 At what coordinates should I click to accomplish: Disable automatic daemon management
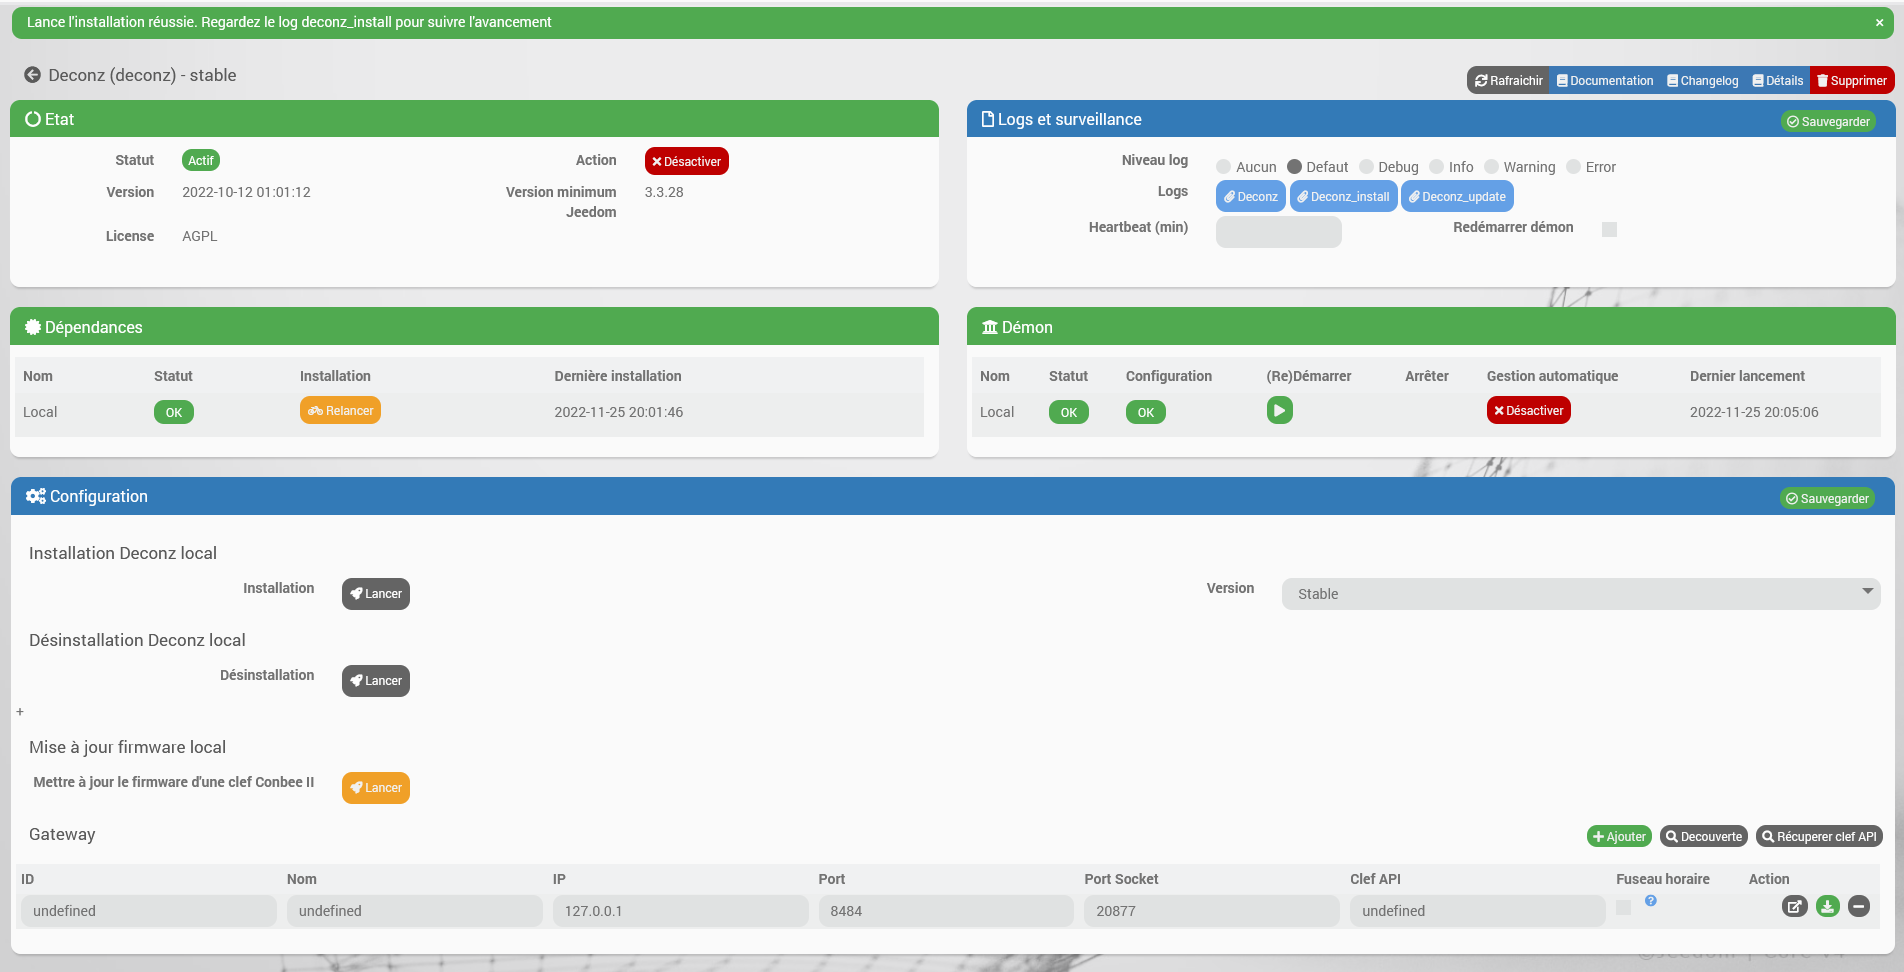[x=1528, y=411]
